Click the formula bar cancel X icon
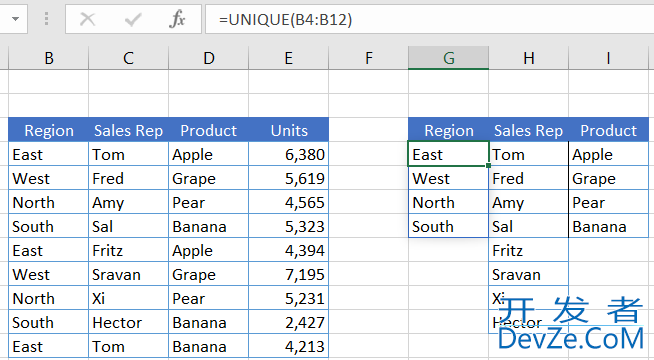This screenshot has width=654, height=360. point(88,19)
